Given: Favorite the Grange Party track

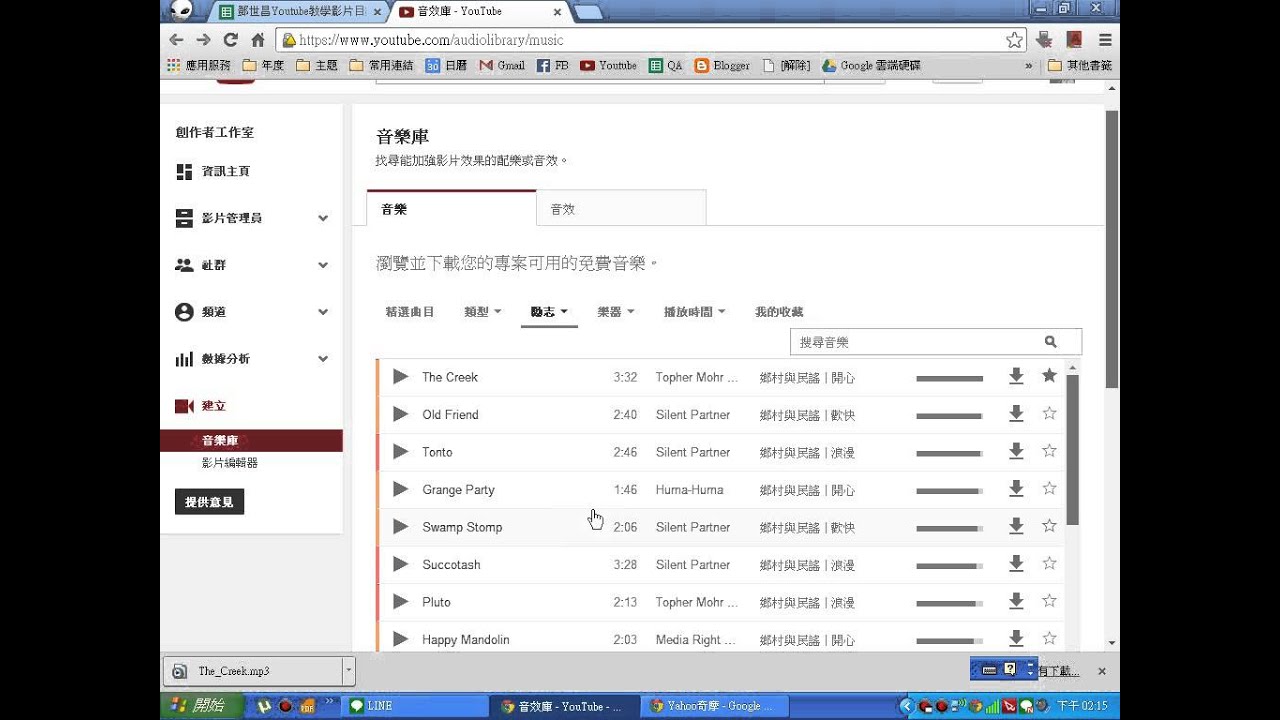Looking at the screenshot, I should coord(1049,488).
